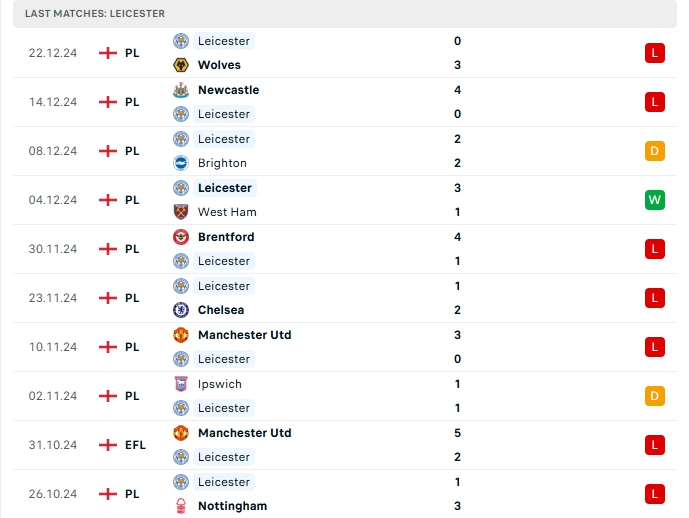689x518 pixels.
Task: Open Chelsea team link
Action: click(221, 310)
